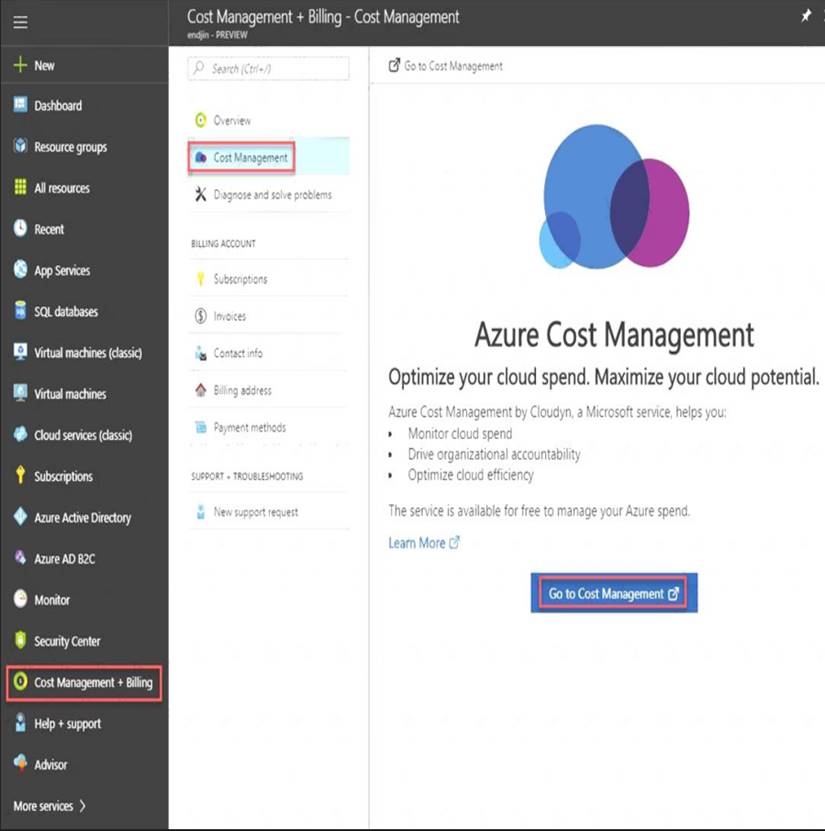
Task: Select the Virtual machines monitor icon
Action: click(20, 393)
